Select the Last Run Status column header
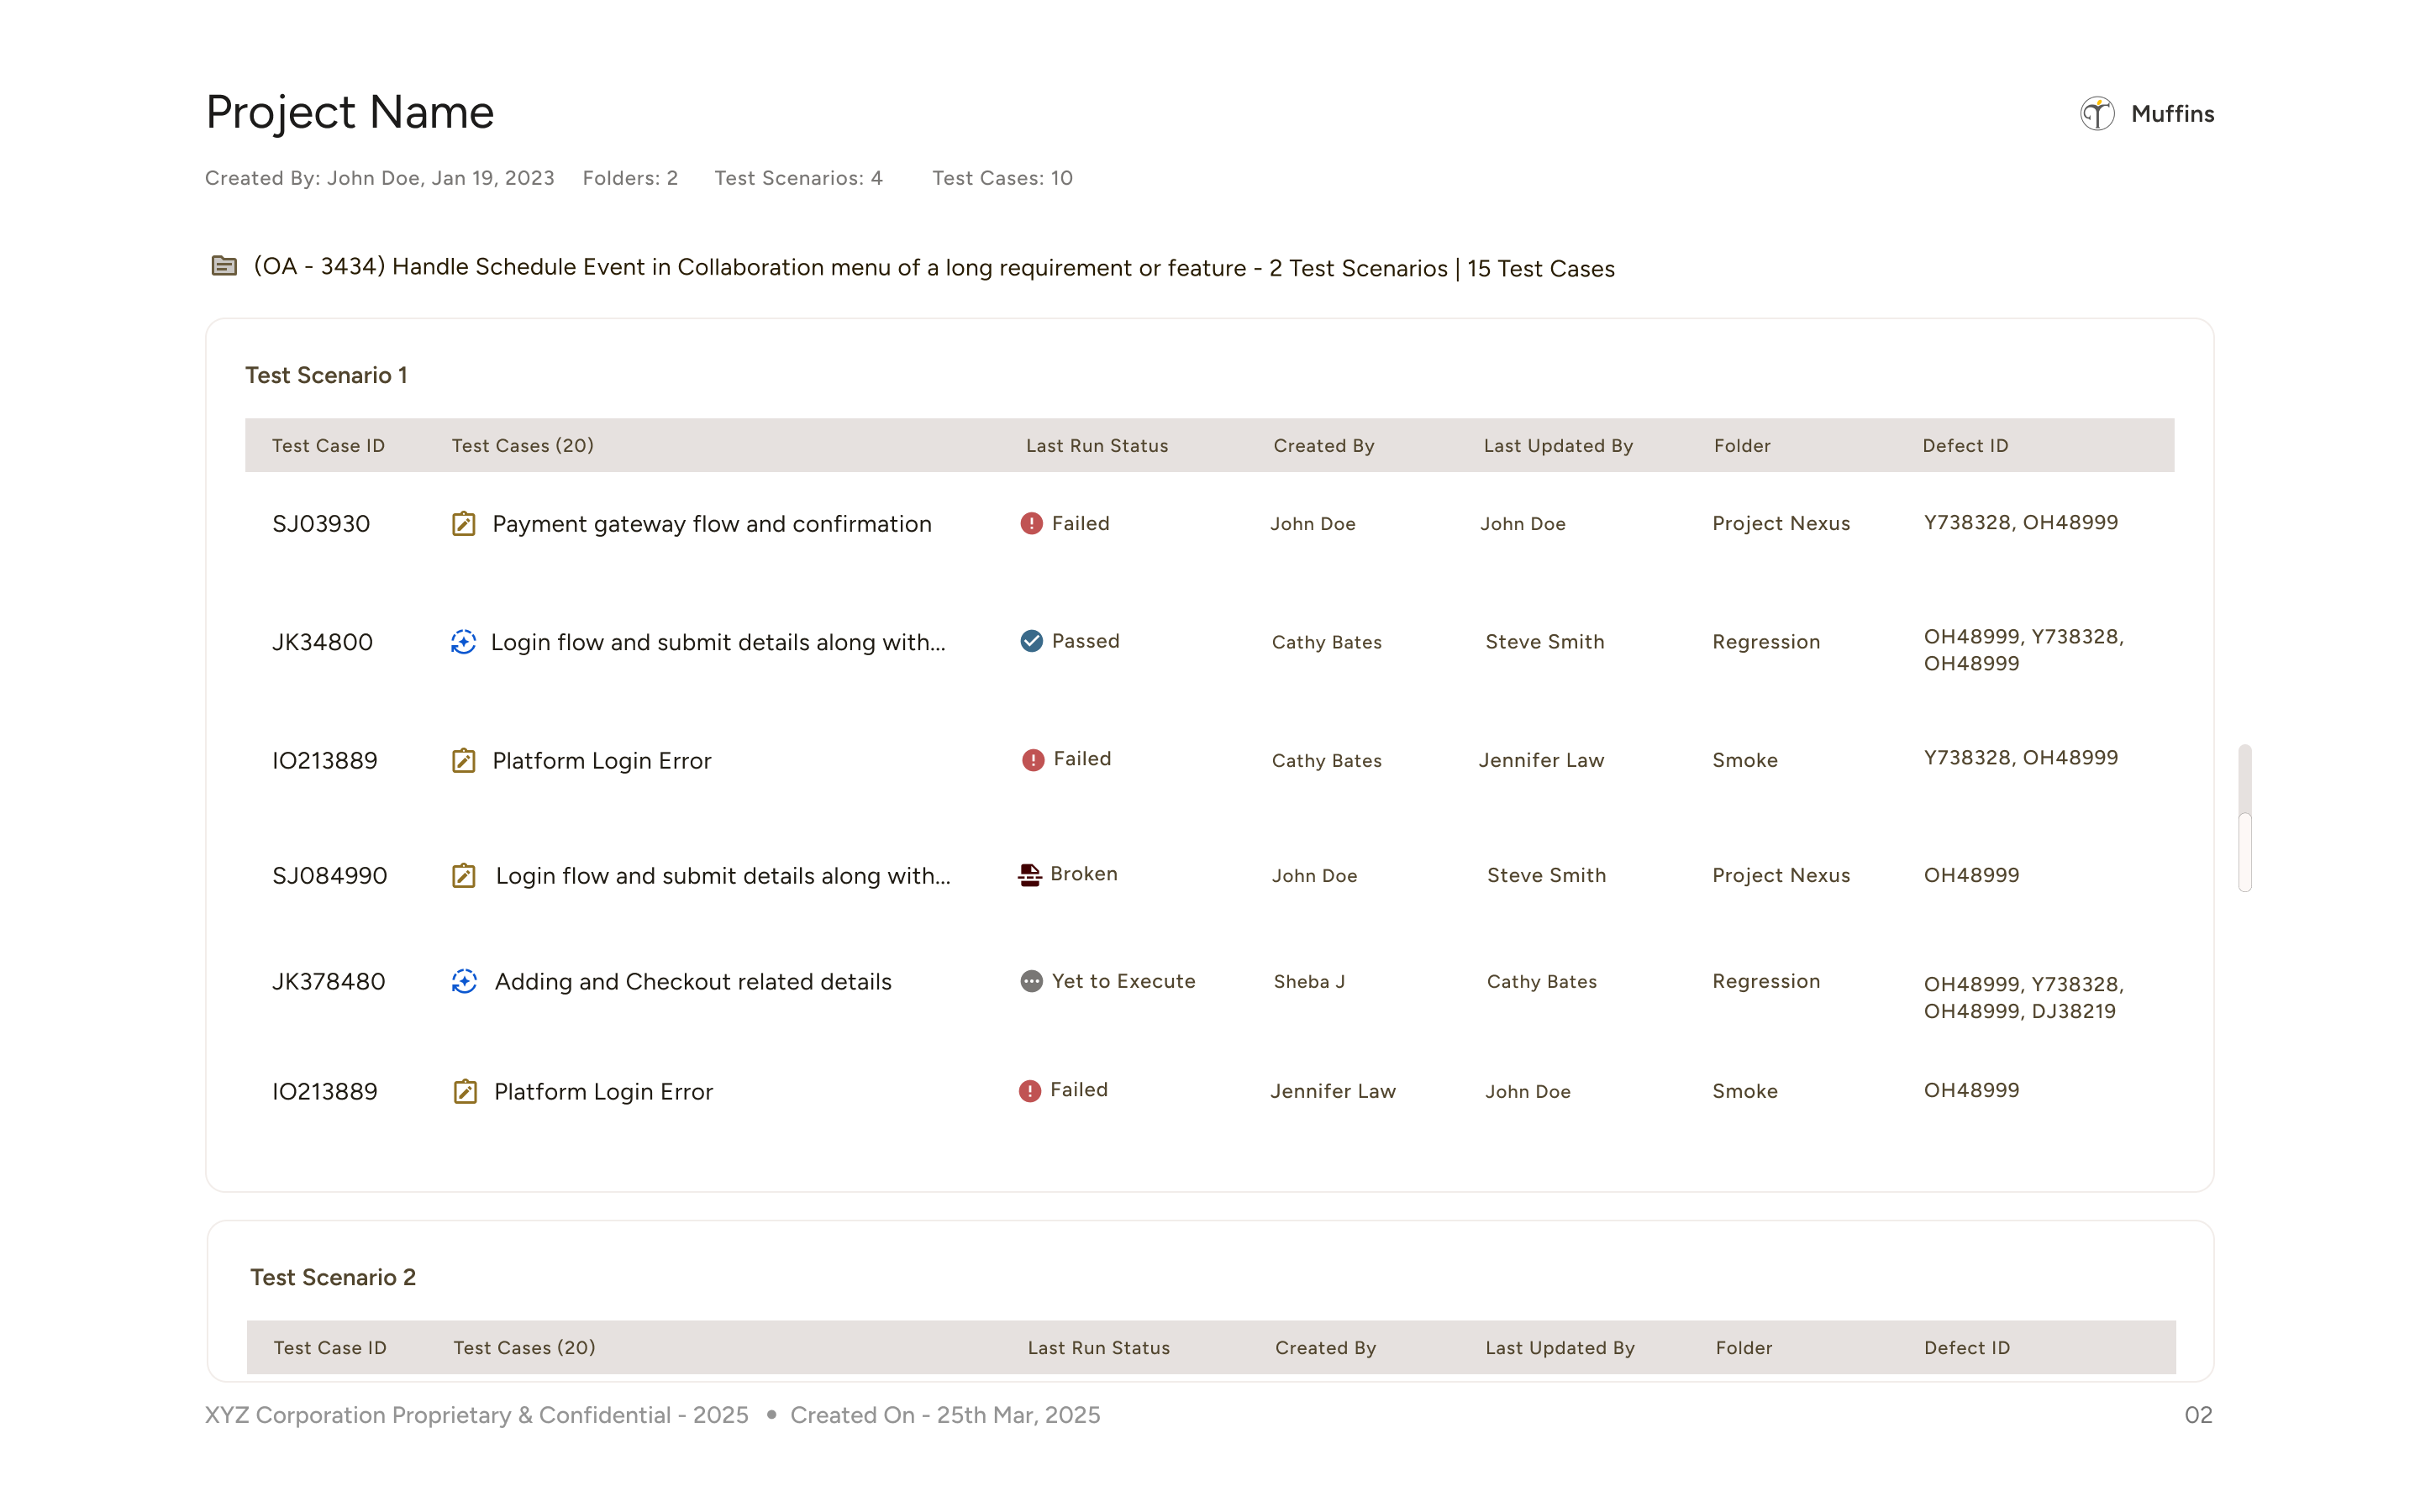 point(1096,445)
